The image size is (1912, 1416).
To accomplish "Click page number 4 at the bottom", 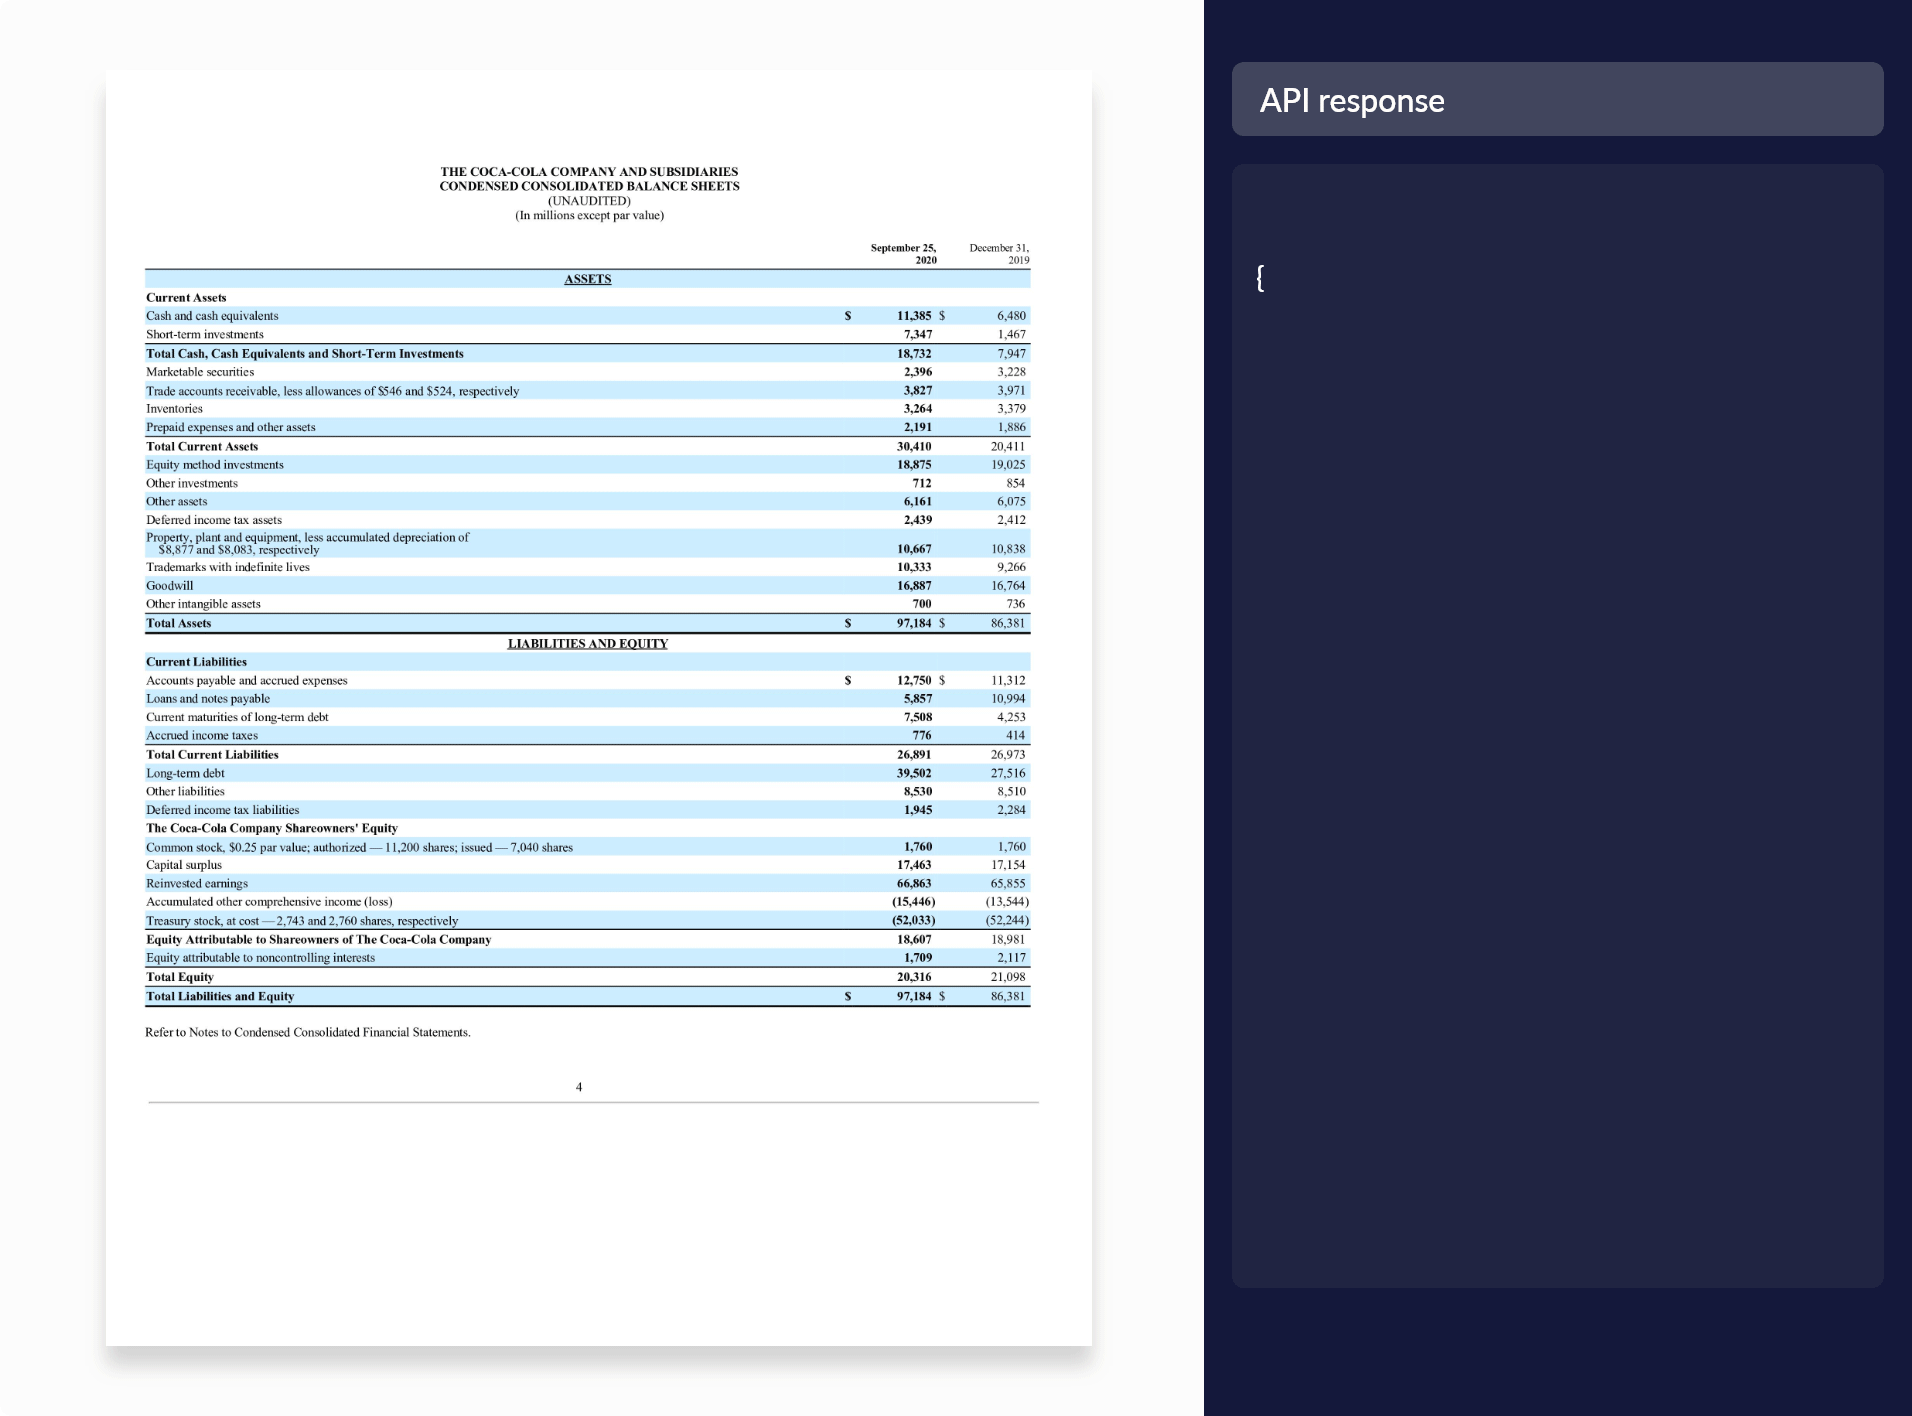I will 579,1087.
